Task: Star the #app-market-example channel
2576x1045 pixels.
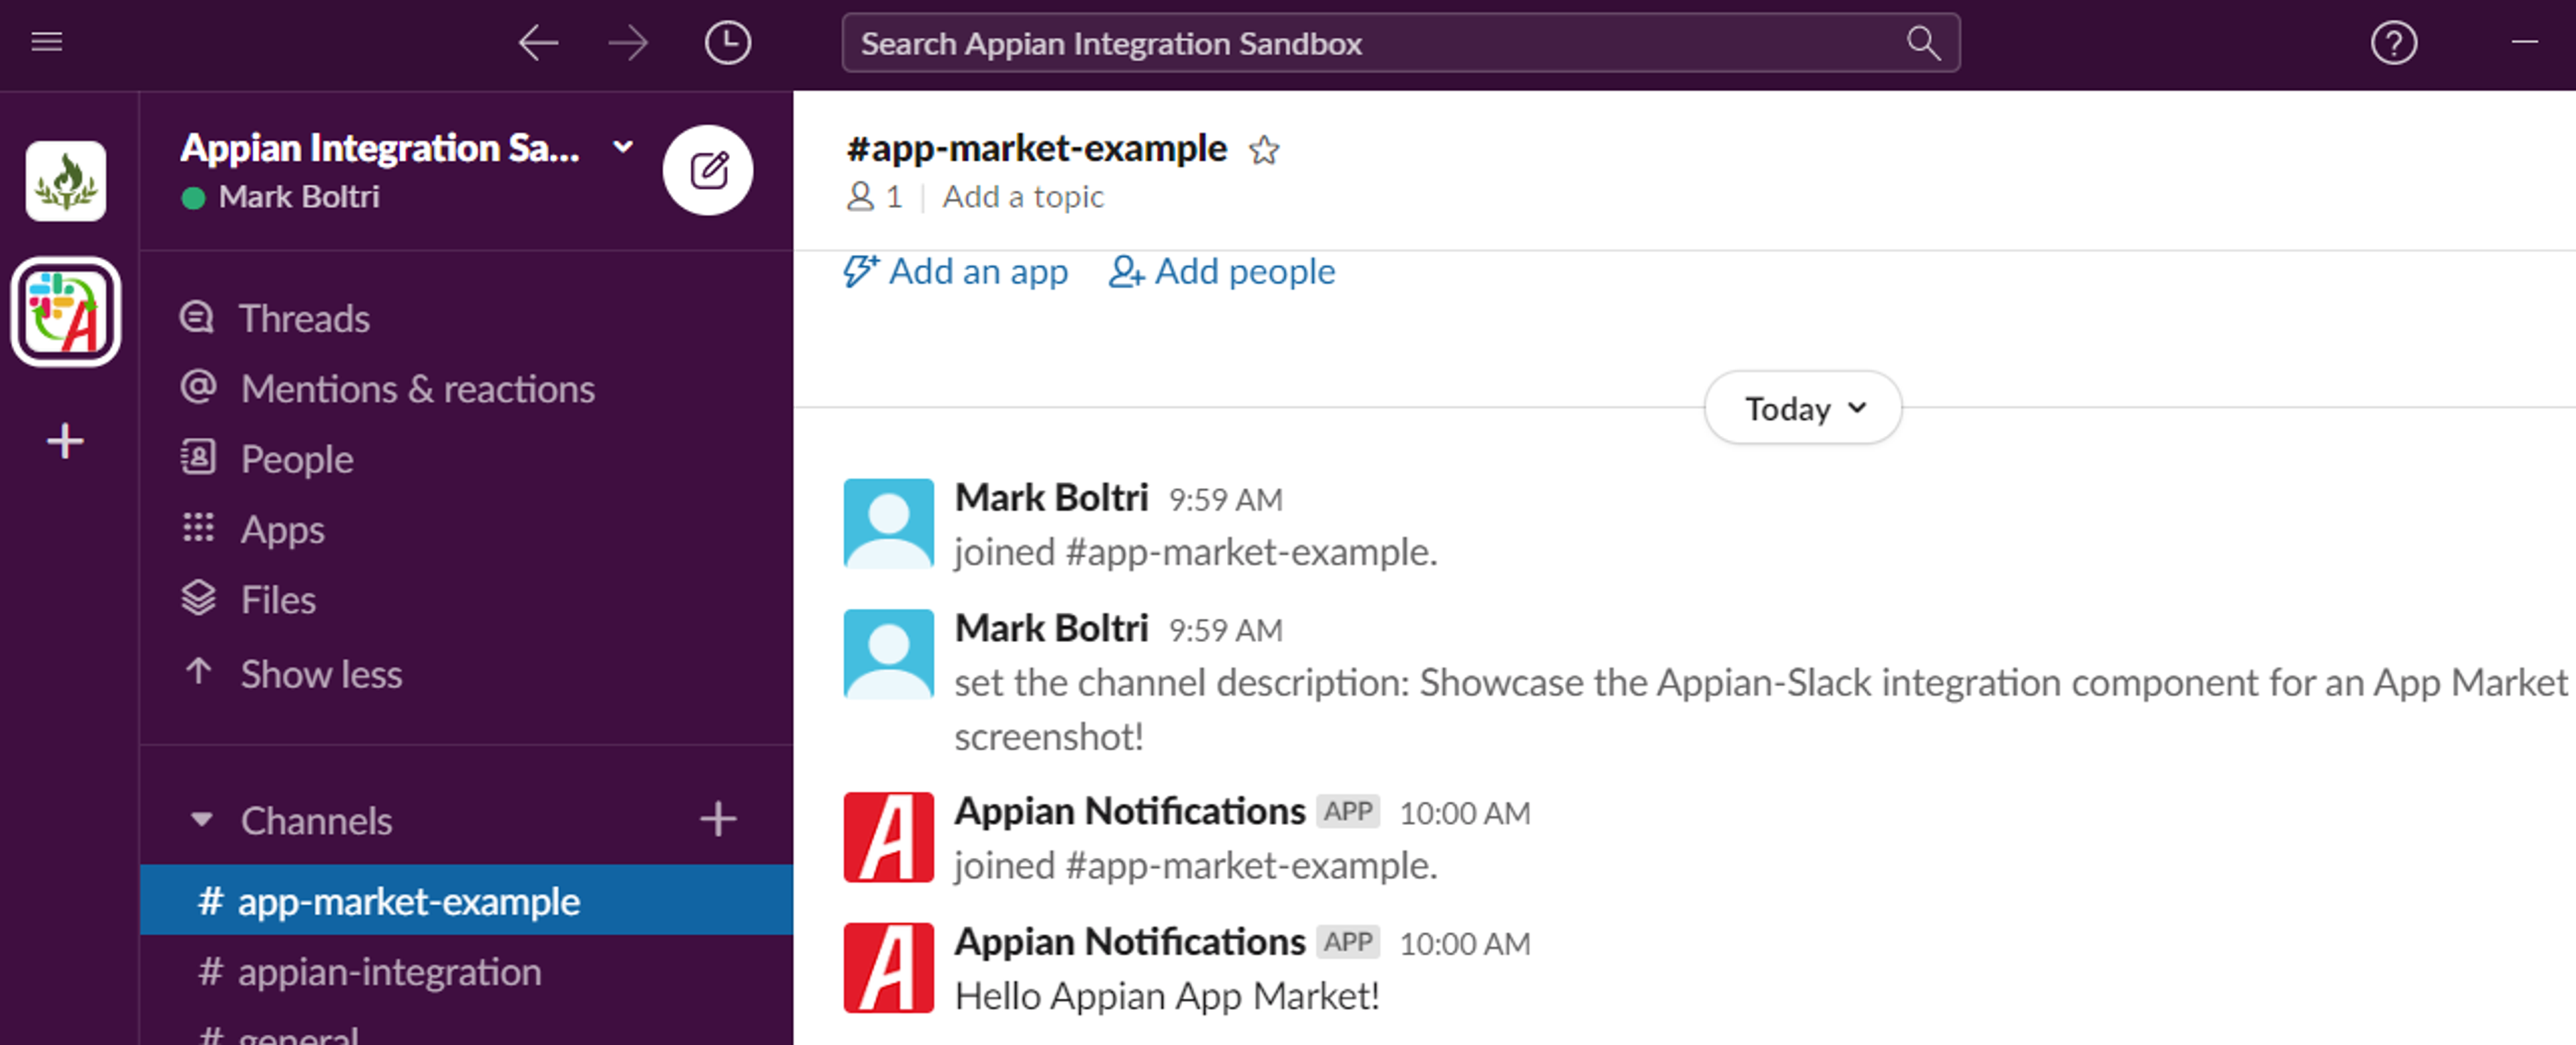Action: click(x=1264, y=150)
